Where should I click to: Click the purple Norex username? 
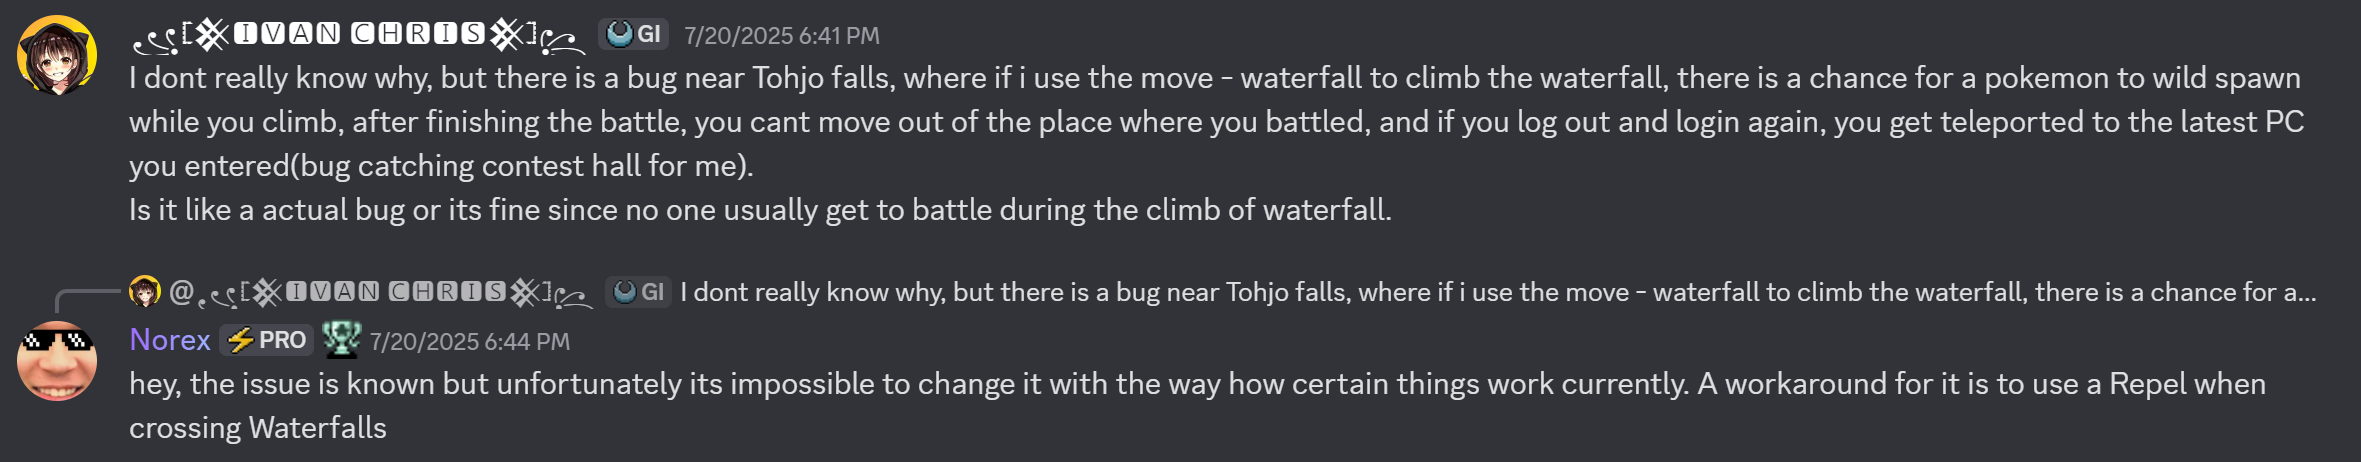[x=170, y=340]
